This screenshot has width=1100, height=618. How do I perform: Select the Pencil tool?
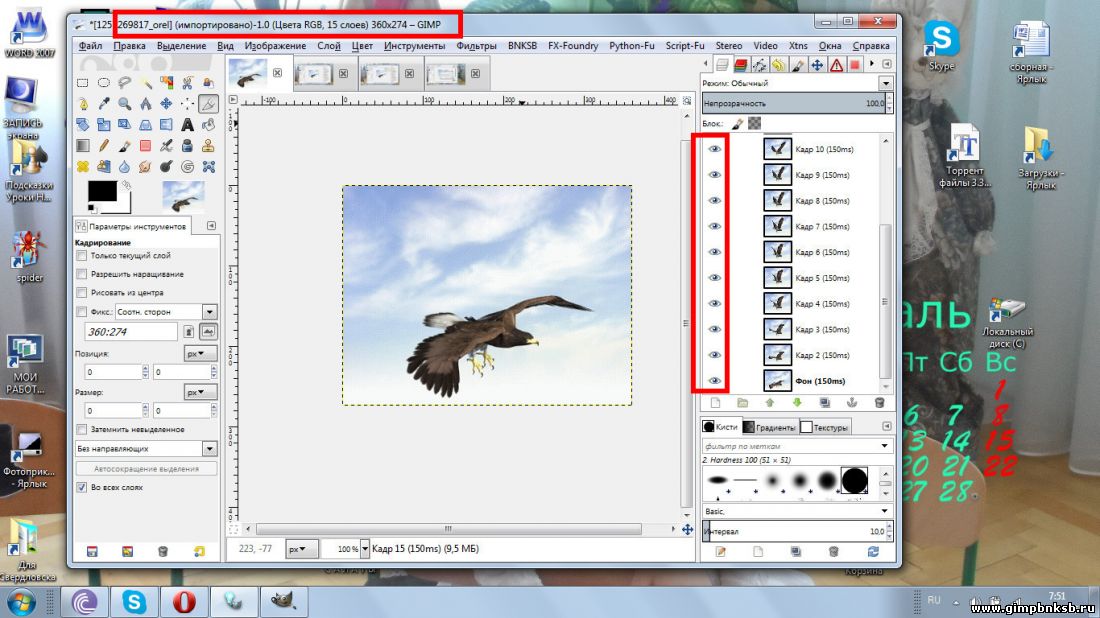[103, 146]
